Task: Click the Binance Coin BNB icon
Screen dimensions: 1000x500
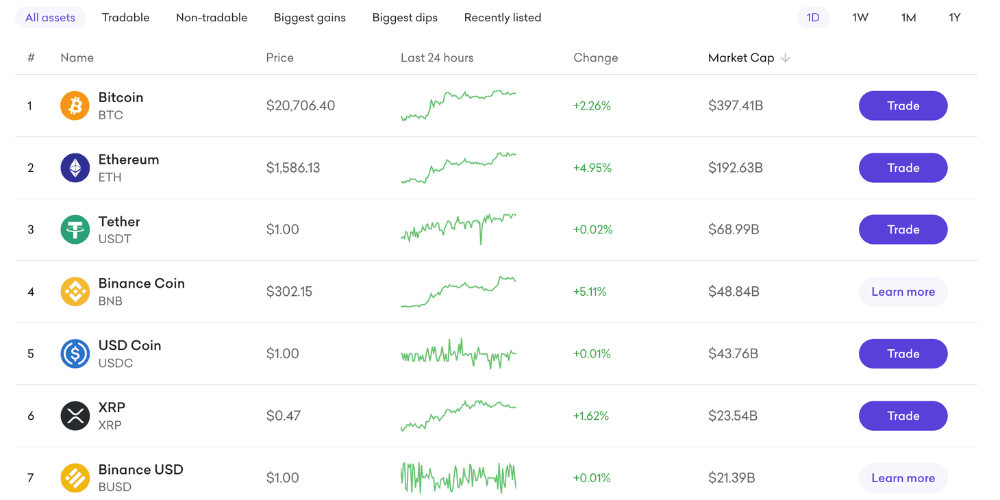Action: click(x=75, y=292)
